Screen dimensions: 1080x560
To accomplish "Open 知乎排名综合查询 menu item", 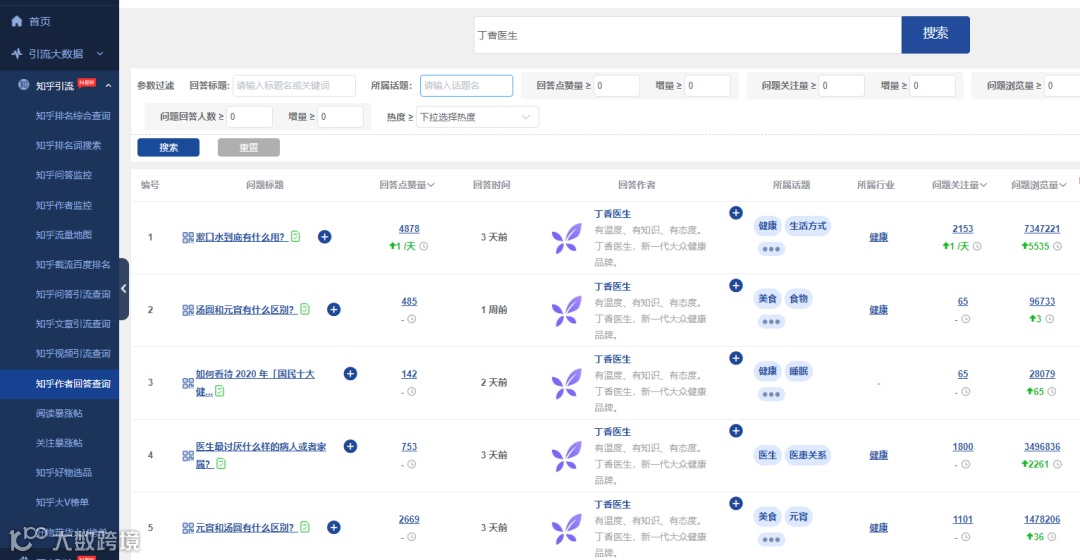I will click(72, 116).
